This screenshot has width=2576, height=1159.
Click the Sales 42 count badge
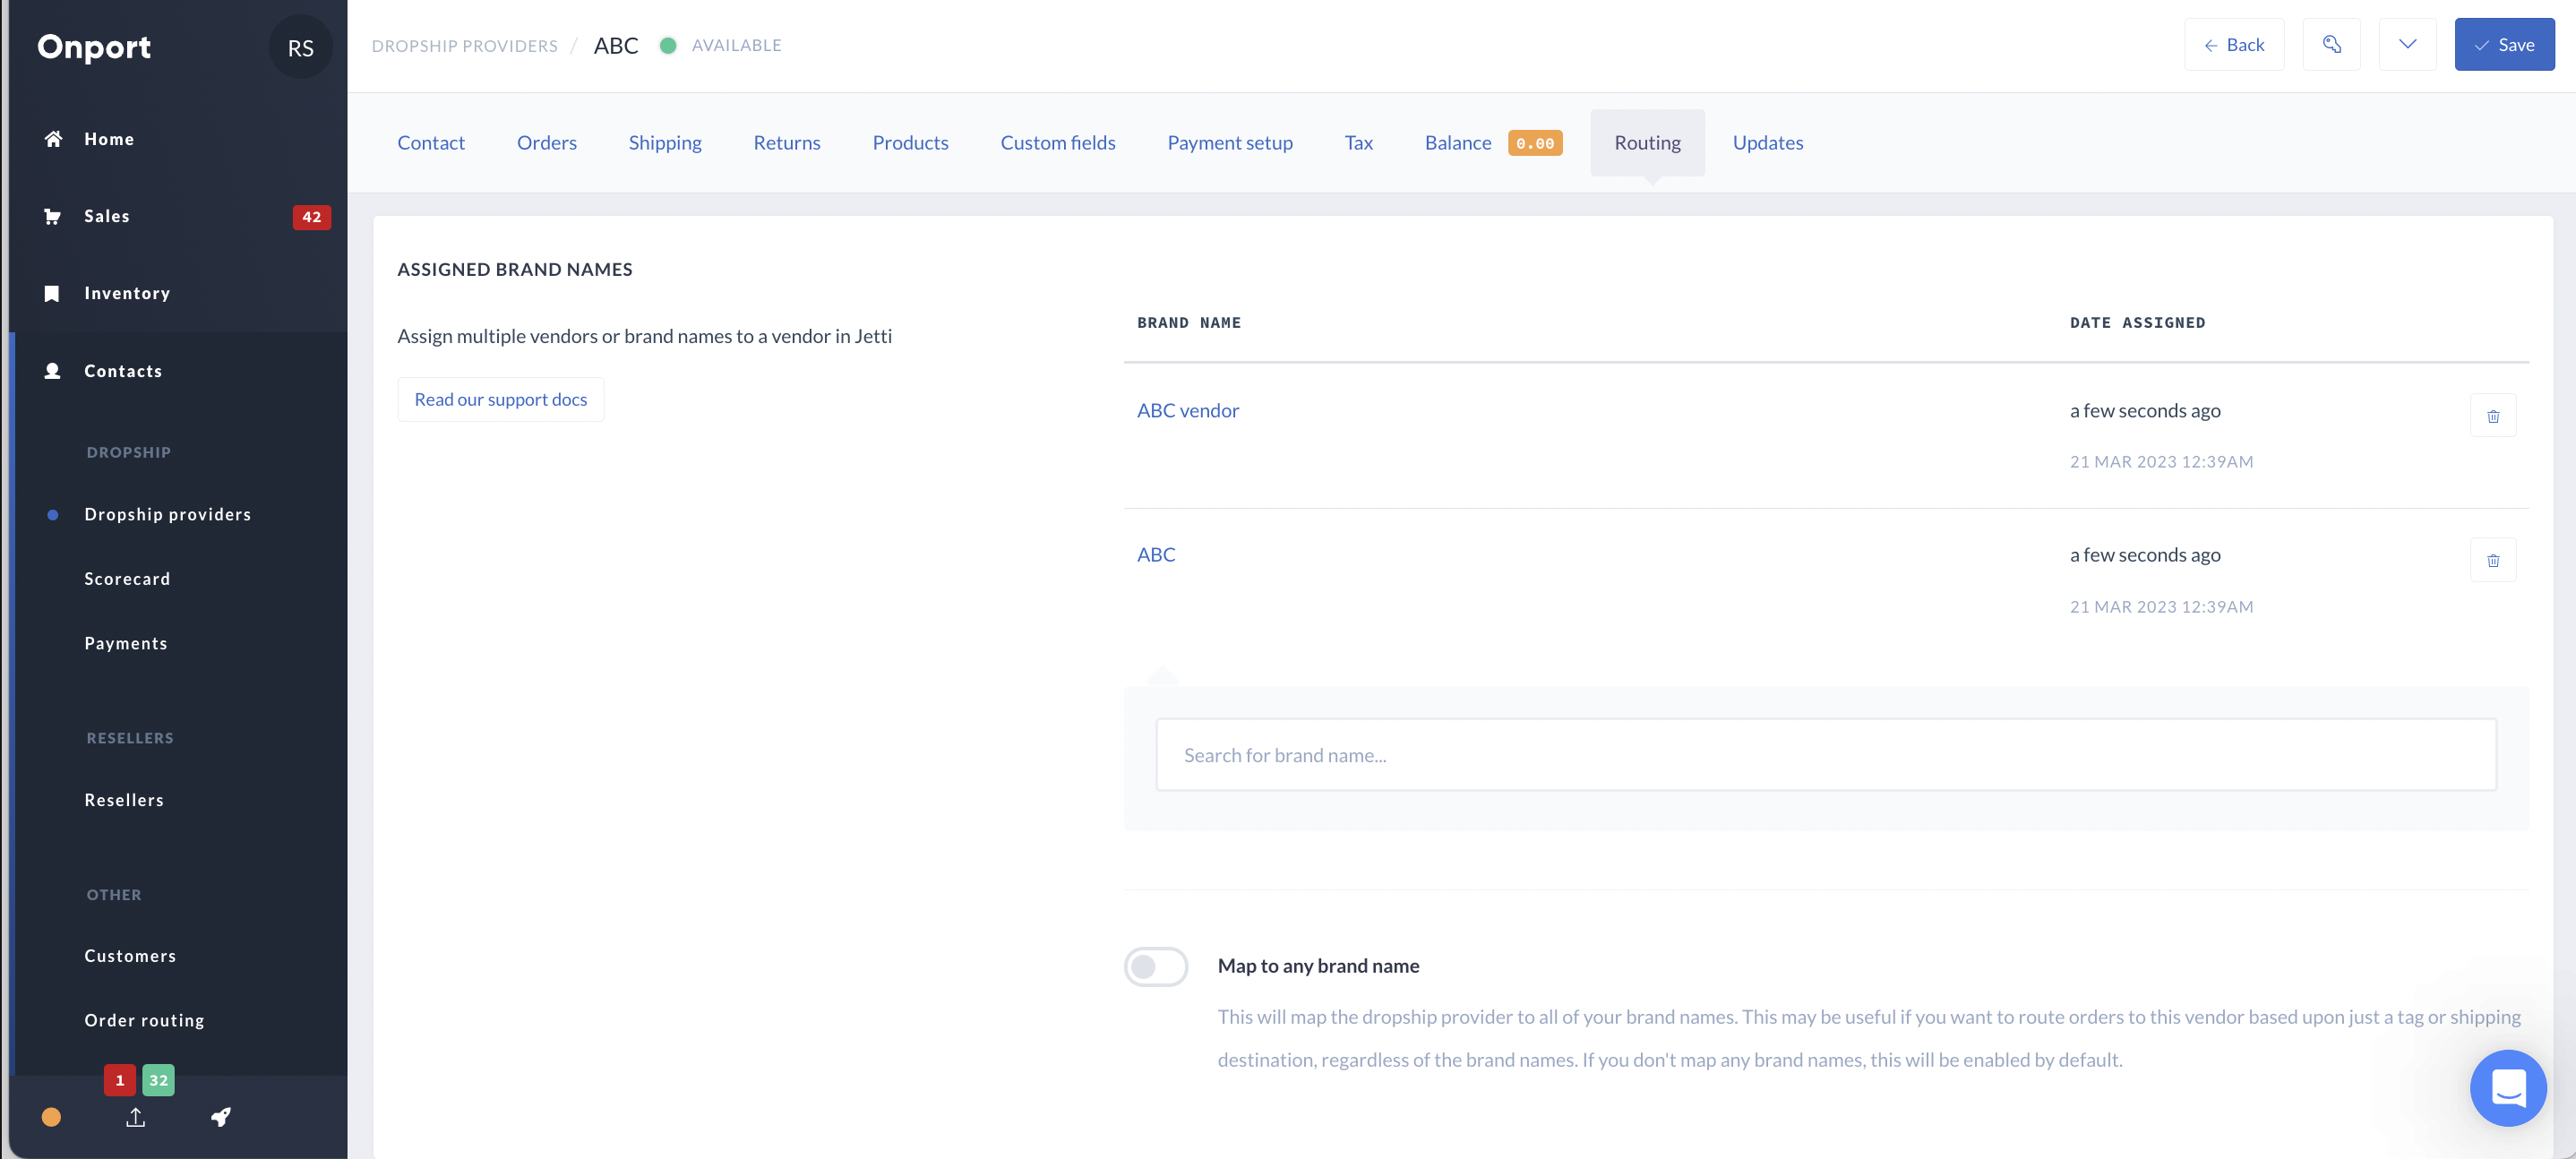(312, 217)
